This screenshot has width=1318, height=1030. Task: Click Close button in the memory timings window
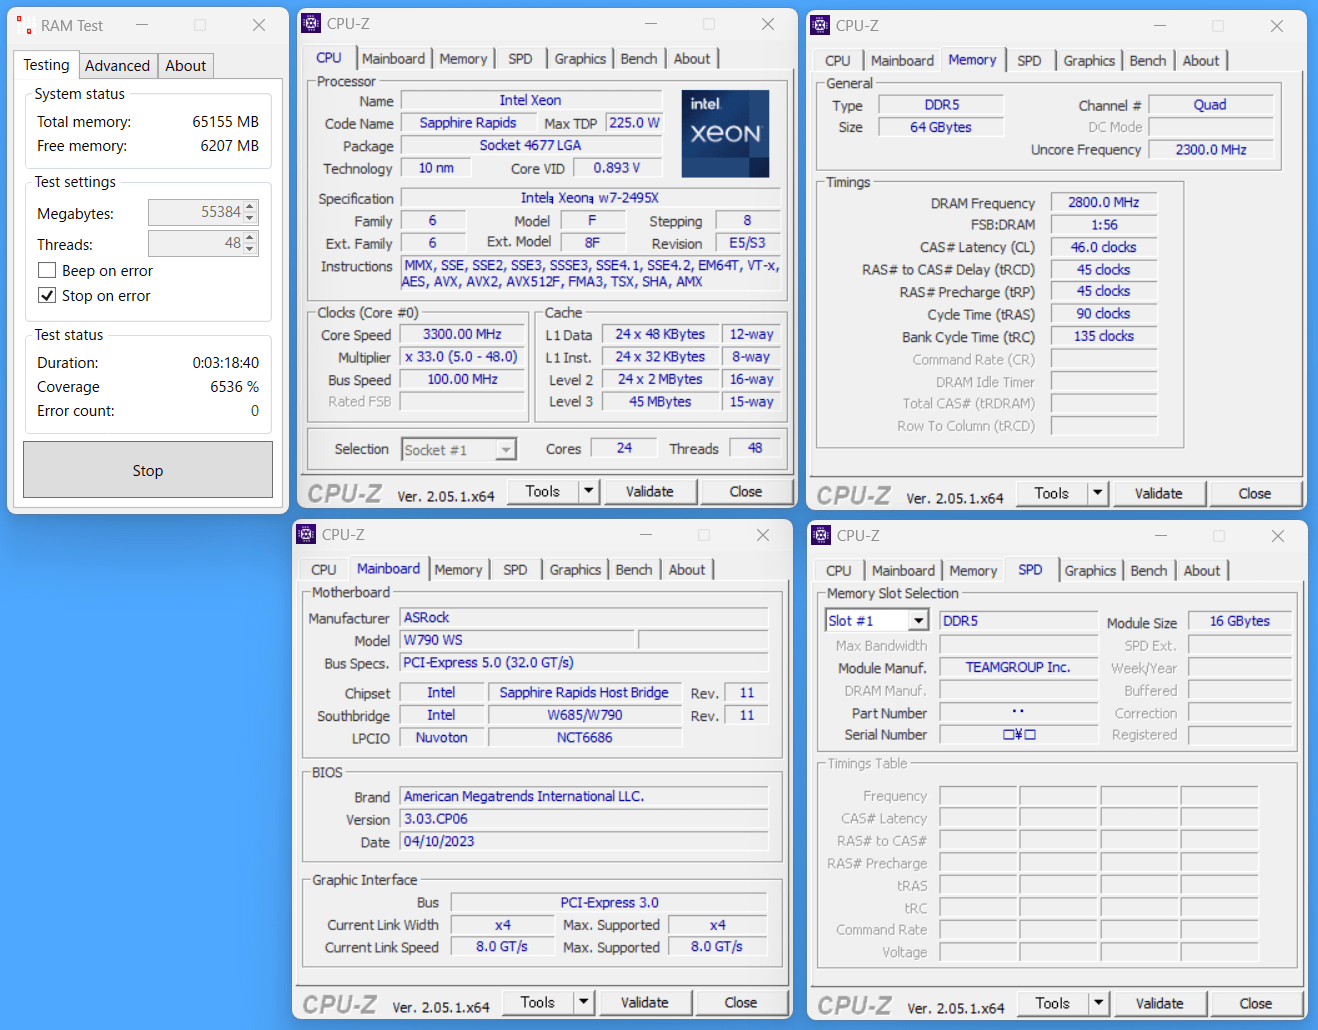1255,493
